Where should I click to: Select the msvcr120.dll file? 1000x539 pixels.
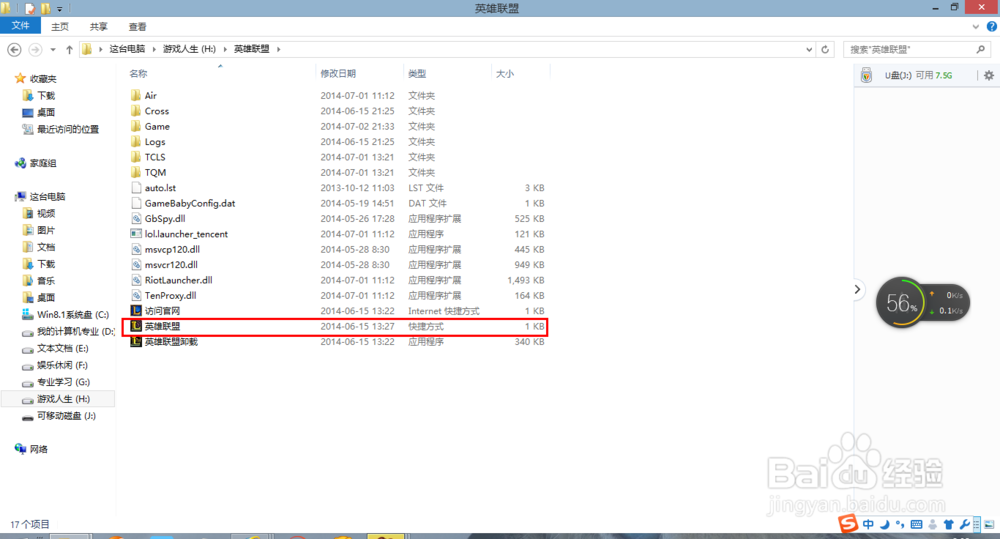(x=171, y=265)
